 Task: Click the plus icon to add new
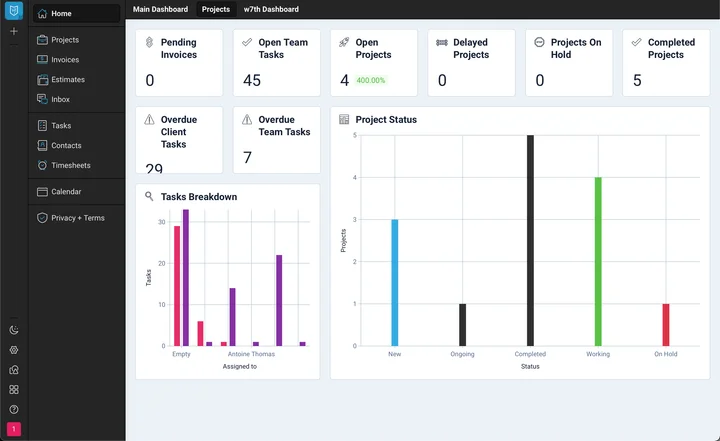click(14, 32)
